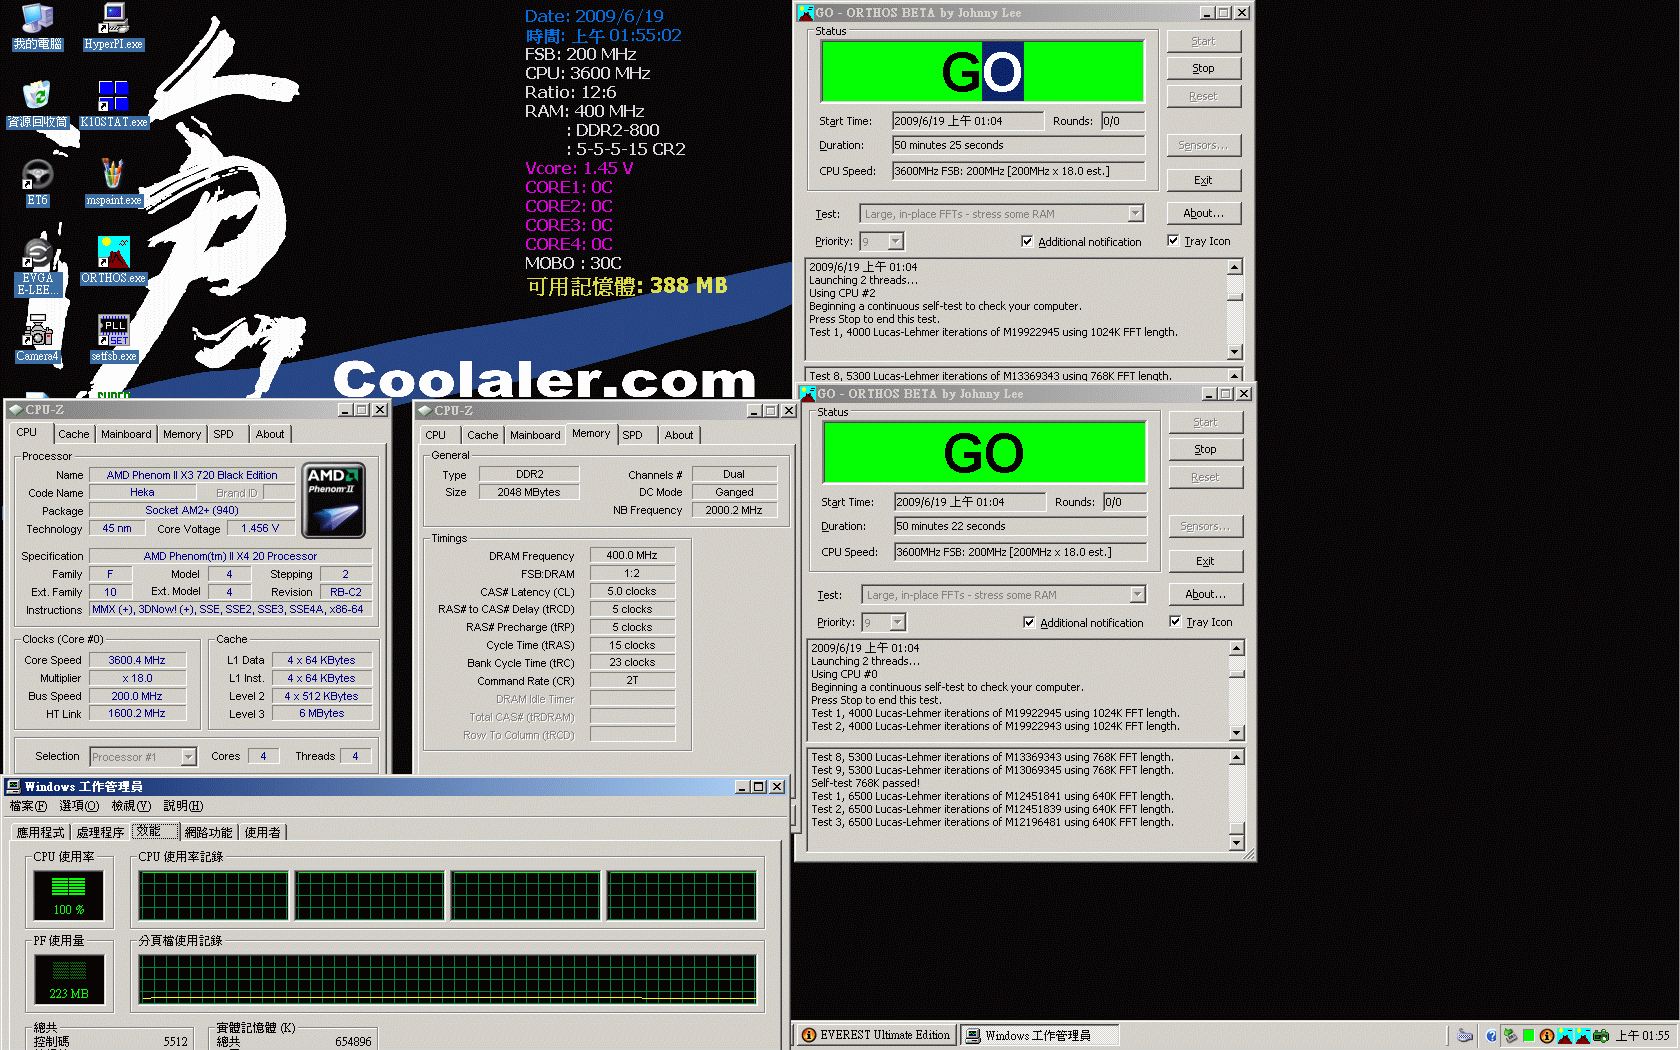The width and height of the screenshot is (1680, 1050).
Task: Select the Camera4 desktop shortcut
Action: coord(37,339)
